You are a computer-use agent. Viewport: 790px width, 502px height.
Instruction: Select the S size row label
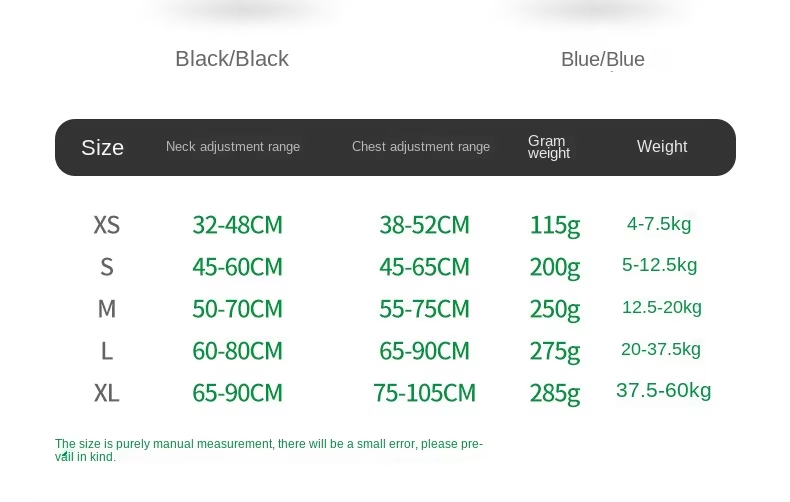[x=107, y=267]
